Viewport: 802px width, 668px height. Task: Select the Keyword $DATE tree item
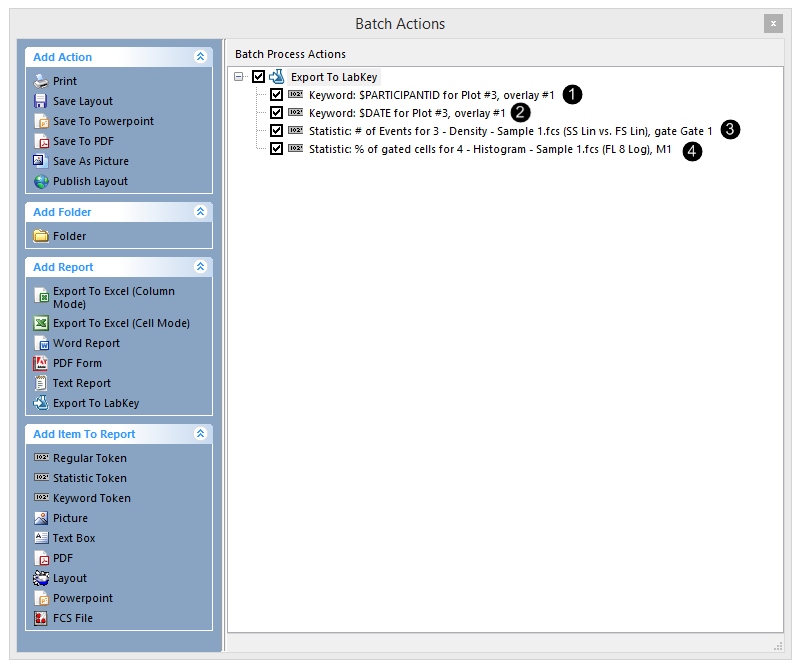tap(407, 113)
